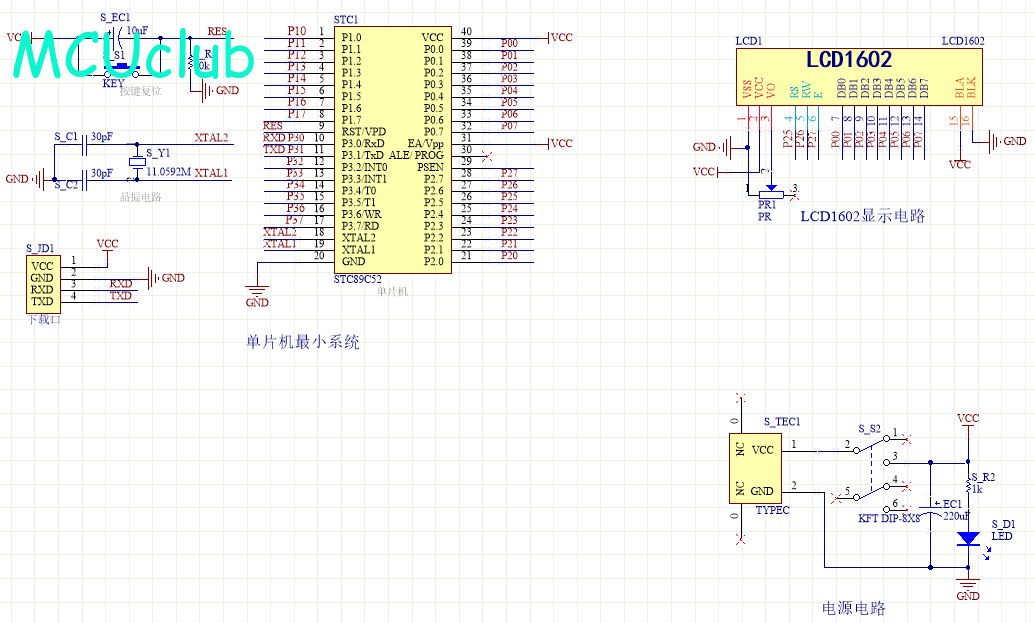Select the "下载口" label under S_JD1
1035x623 pixels.
coord(44,319)
